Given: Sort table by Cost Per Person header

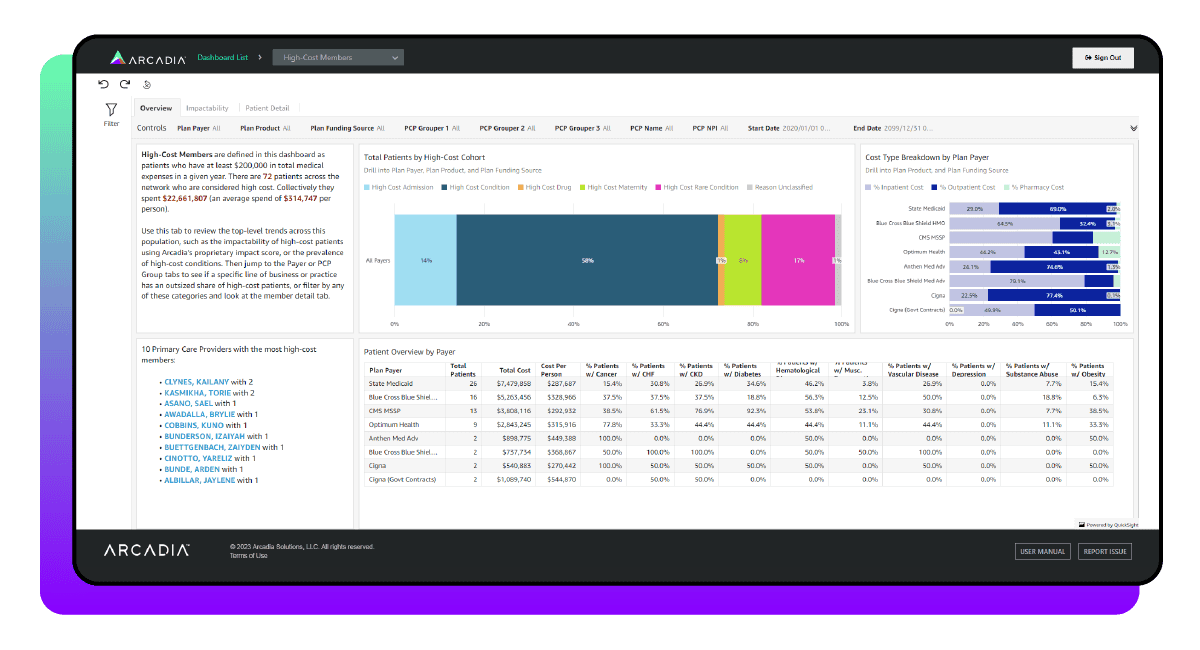Looking at the screenshot, I should pyautogui.click(x=552, y=369).
